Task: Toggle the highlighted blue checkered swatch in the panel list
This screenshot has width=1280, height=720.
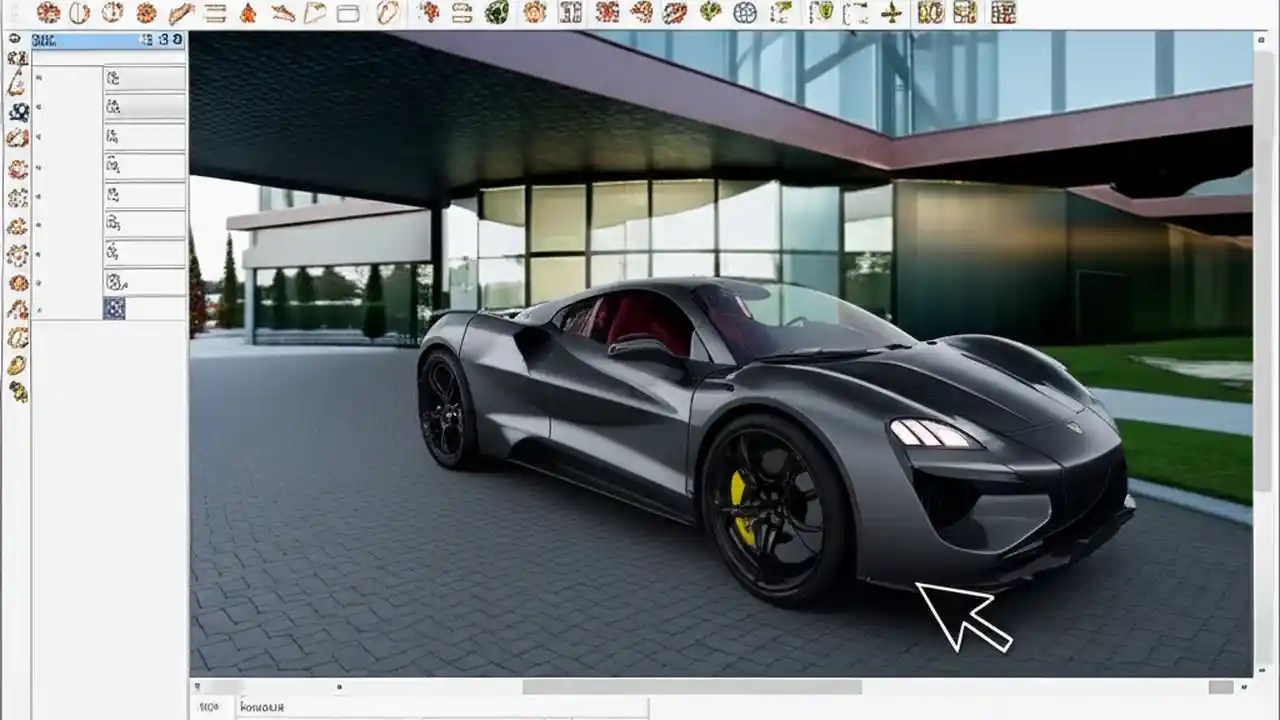Action: pyautogui.click(x=113, y=309)
